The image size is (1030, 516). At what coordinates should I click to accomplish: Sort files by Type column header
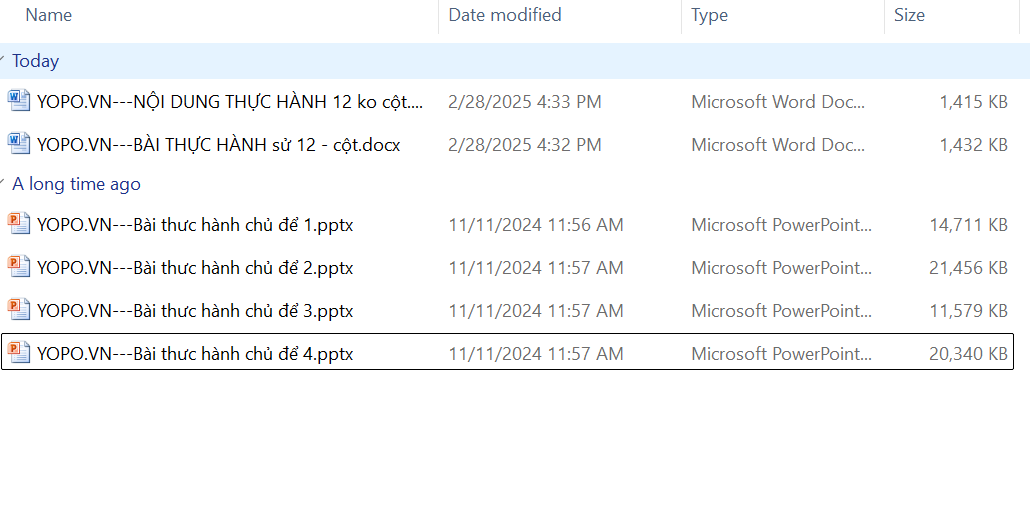pos(709,15)
